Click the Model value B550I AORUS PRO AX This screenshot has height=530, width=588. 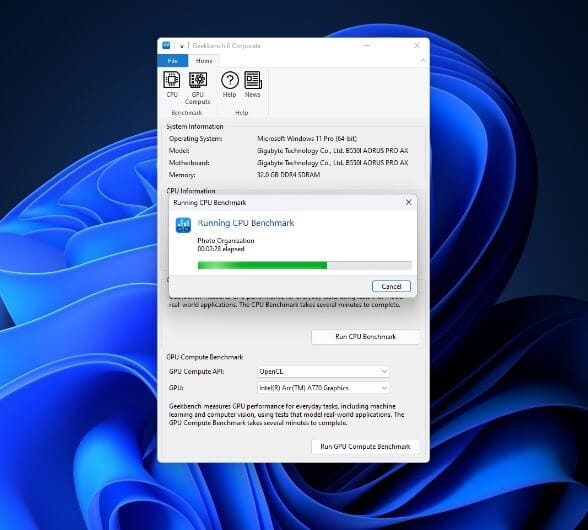point(333,150)
